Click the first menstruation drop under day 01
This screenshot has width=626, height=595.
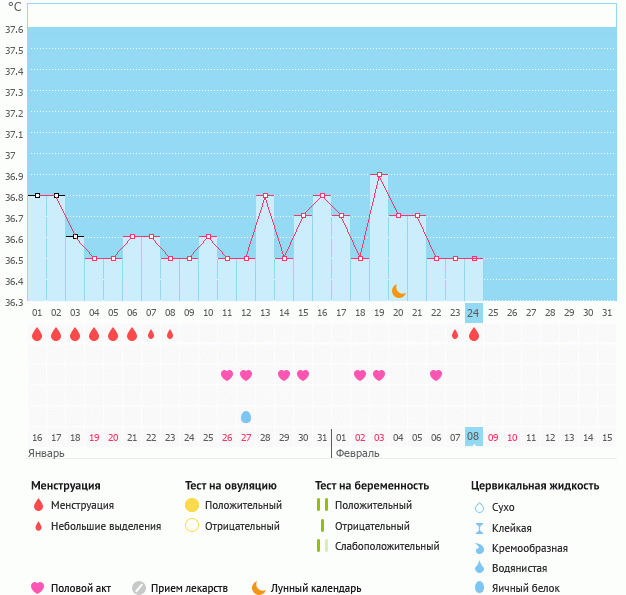pos(37,334)
